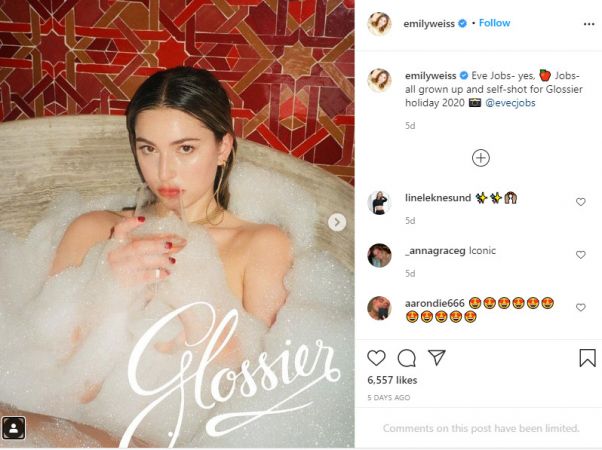Like the Iconic comment by _annagraceg

pyautogui.click(x=580, y=255)
